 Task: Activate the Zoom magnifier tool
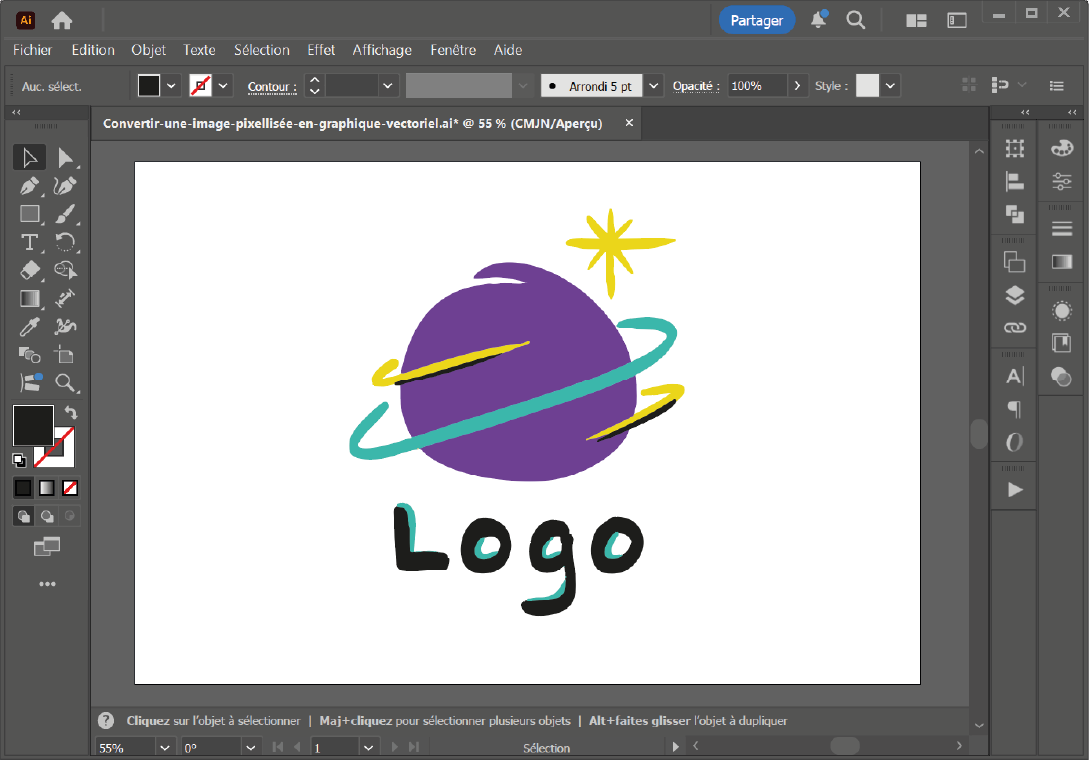tap(65, 382)
